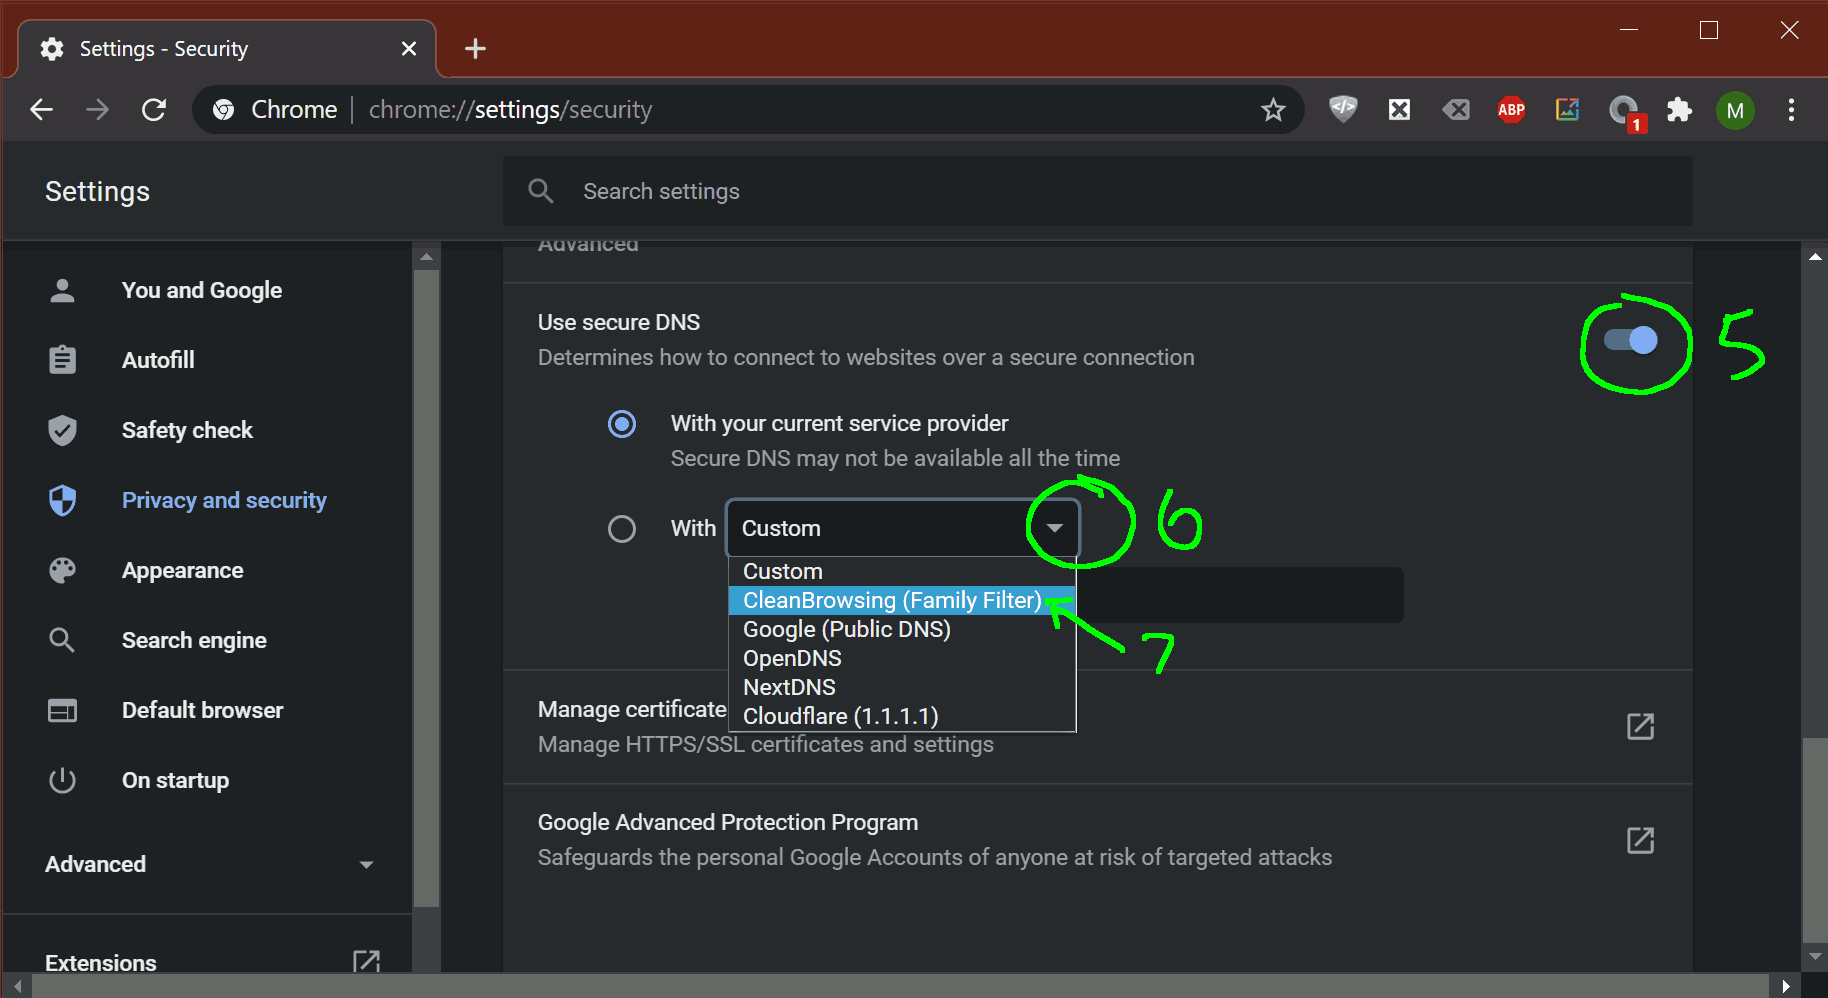Open the Extensions puzzle piece menu
This screenshot has width=1828, height=998.
click(x=1679, y=110)
